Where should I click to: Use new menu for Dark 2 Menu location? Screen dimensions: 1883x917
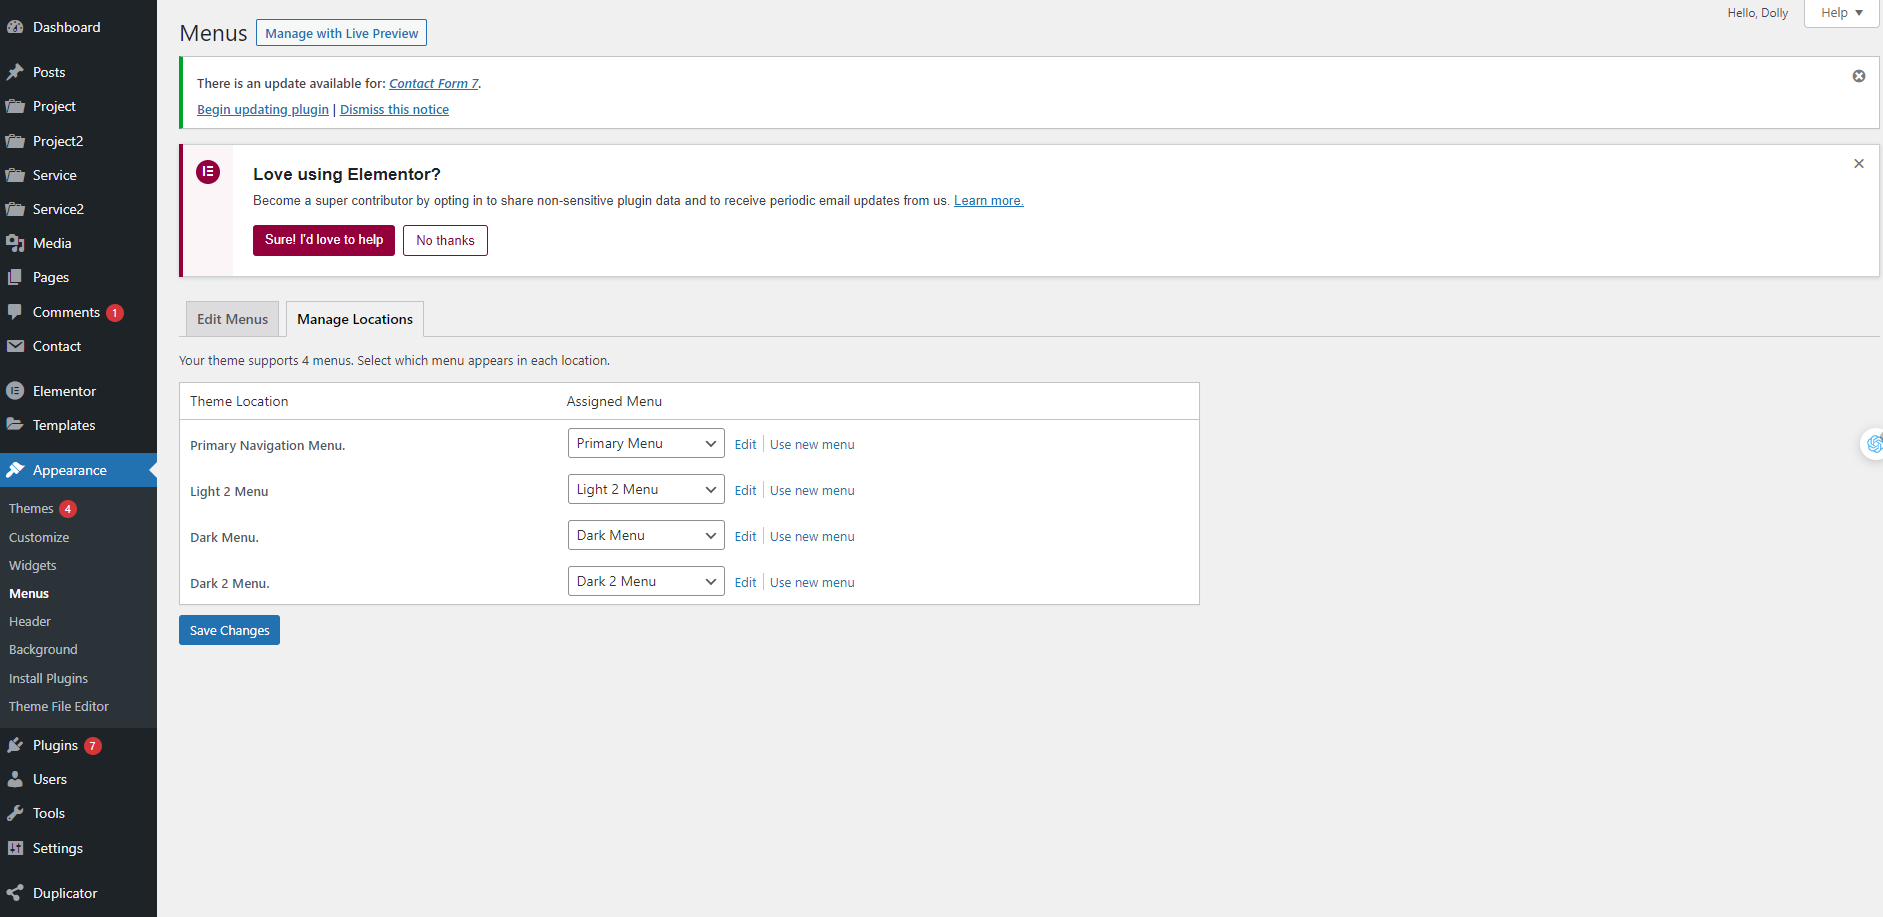point(812,583)
